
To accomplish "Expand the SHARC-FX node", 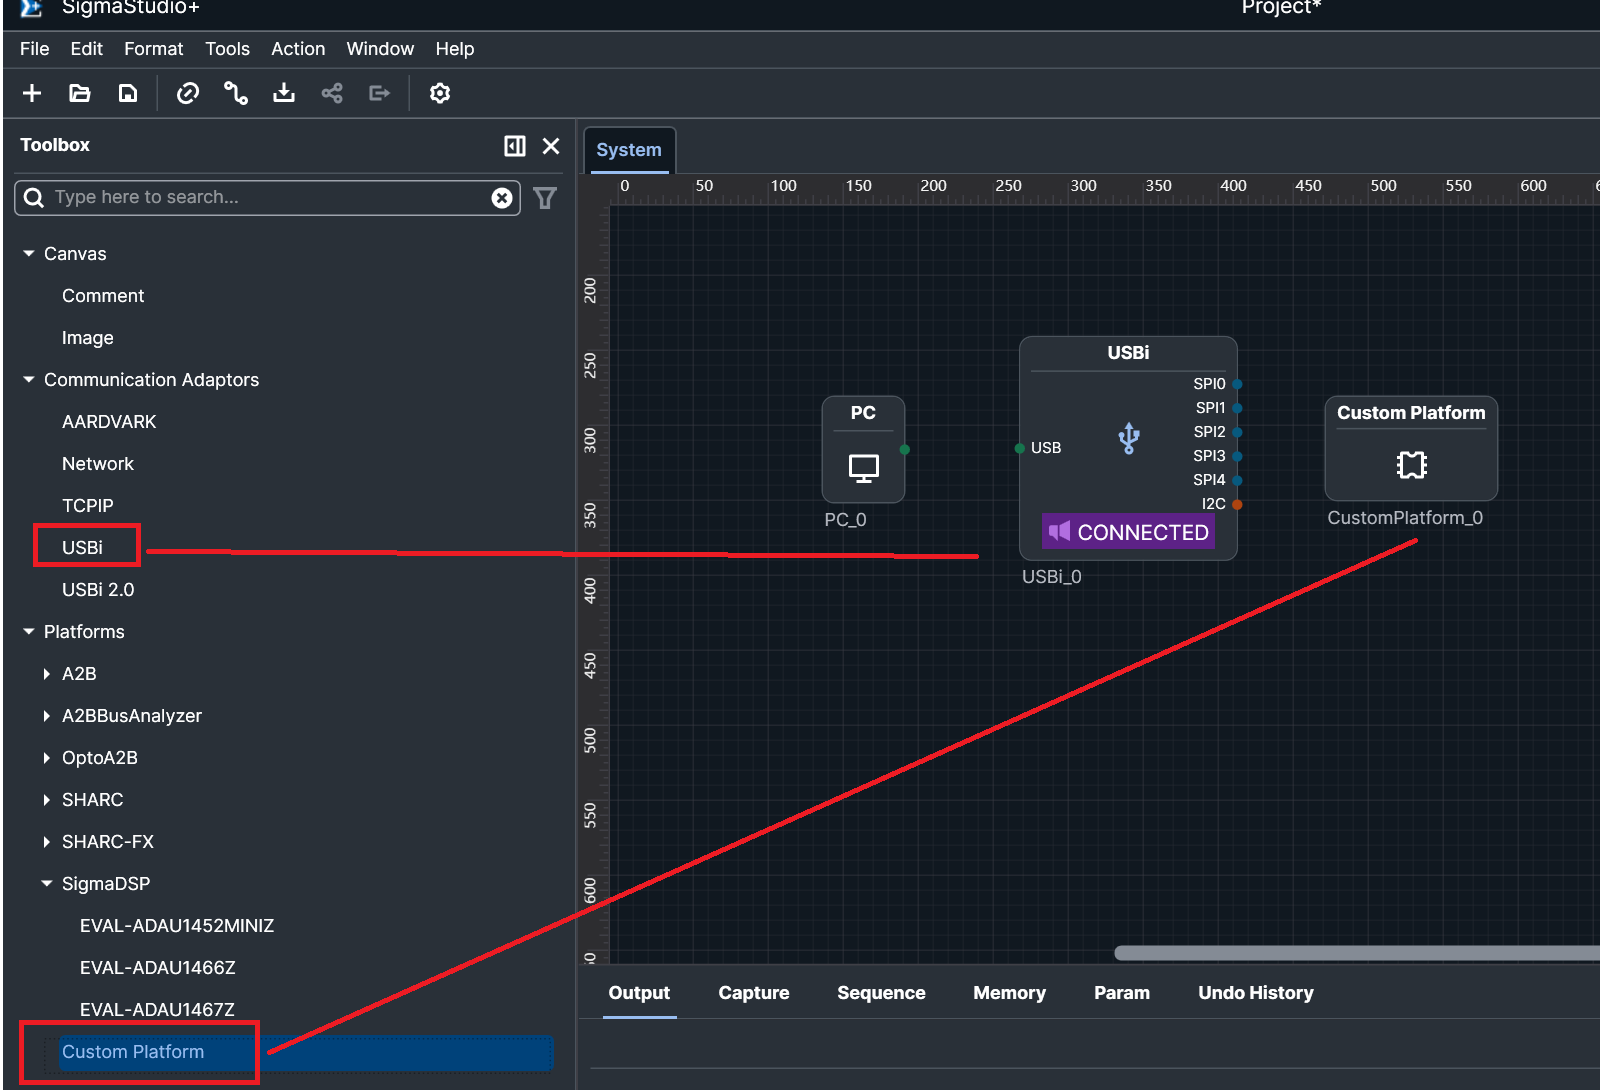I will 47,842.
